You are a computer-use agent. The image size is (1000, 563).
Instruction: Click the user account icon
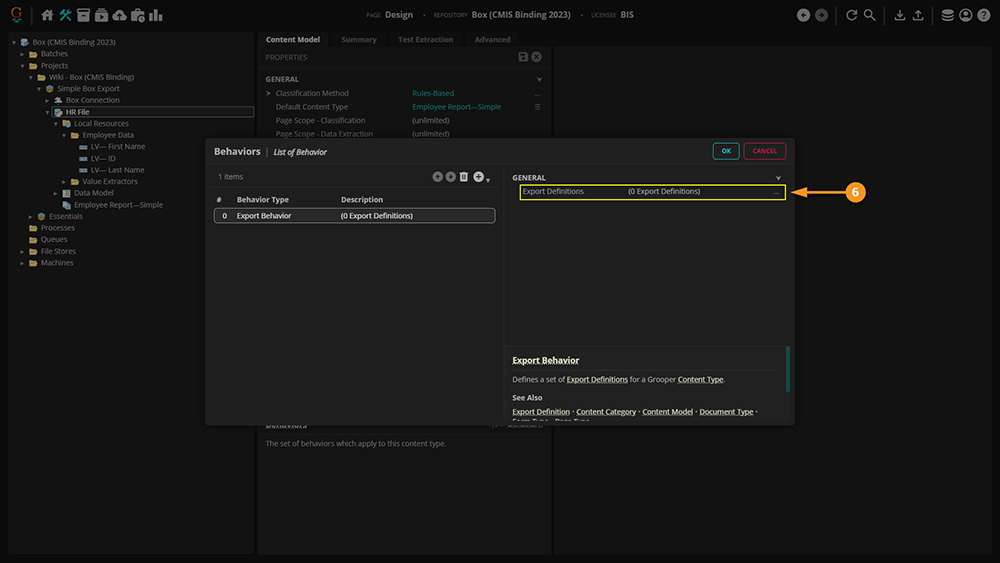[x=965, y=15]
